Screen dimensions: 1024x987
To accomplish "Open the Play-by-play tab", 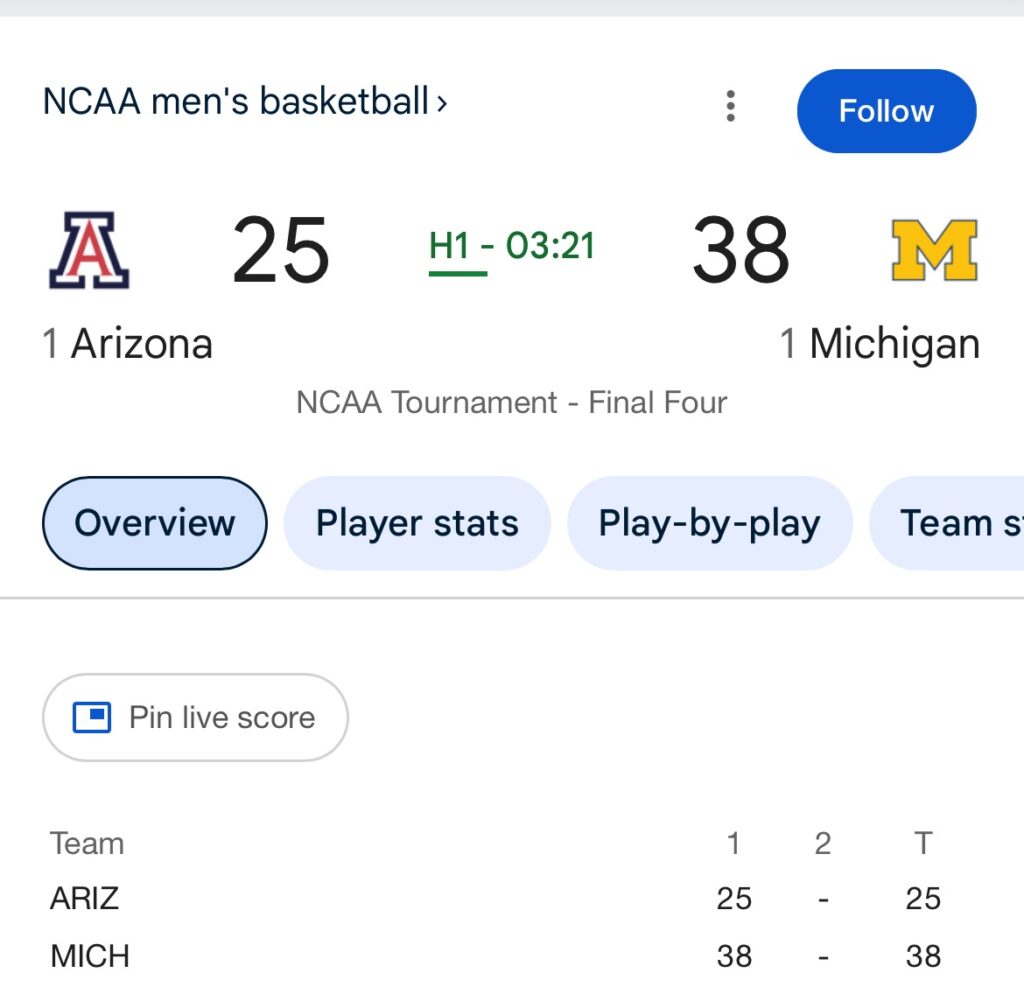I will pyautogui.click(x=709, y=523).
